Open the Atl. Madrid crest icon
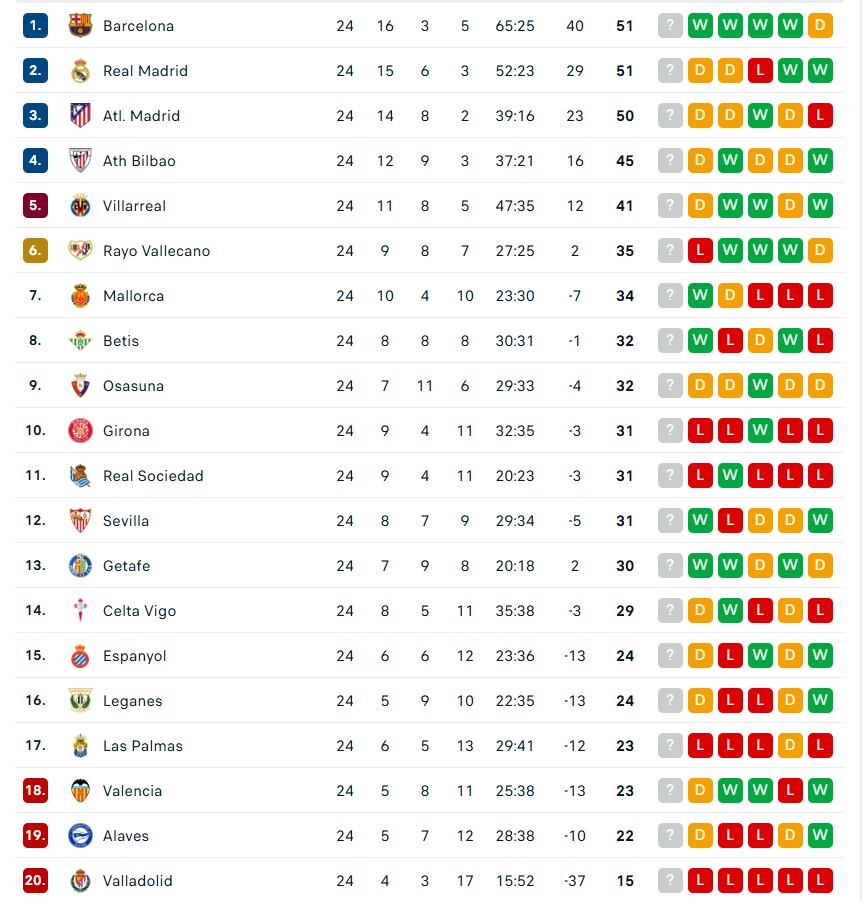Screen dimensions: 862x901 click(80, 115)
